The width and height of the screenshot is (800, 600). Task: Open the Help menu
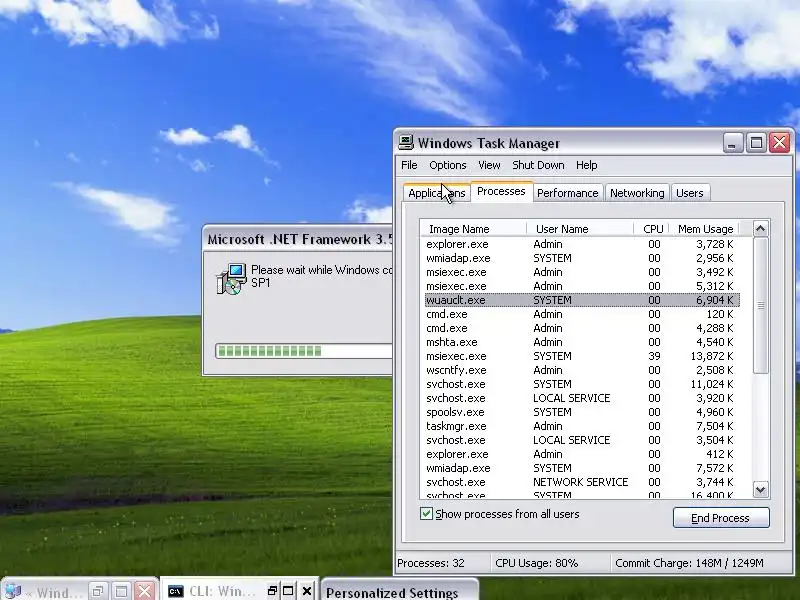tap(586, 165)
